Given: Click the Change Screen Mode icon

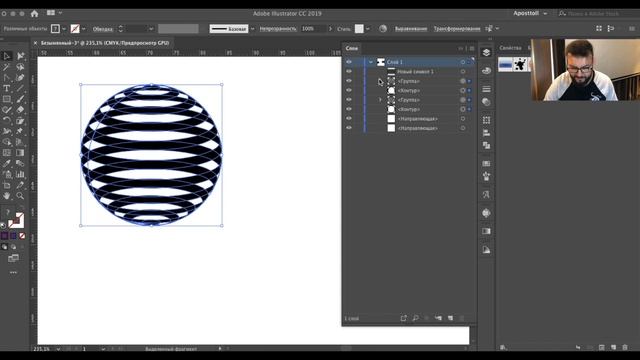Looking at the screenshot, I should pos(13,258).
